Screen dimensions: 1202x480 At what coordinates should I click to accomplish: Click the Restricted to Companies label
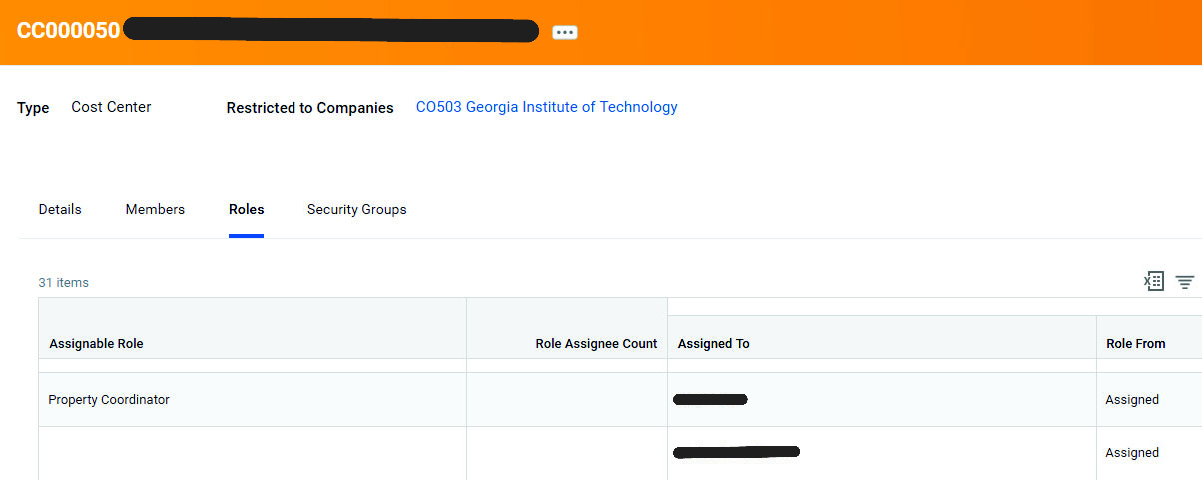310,108
